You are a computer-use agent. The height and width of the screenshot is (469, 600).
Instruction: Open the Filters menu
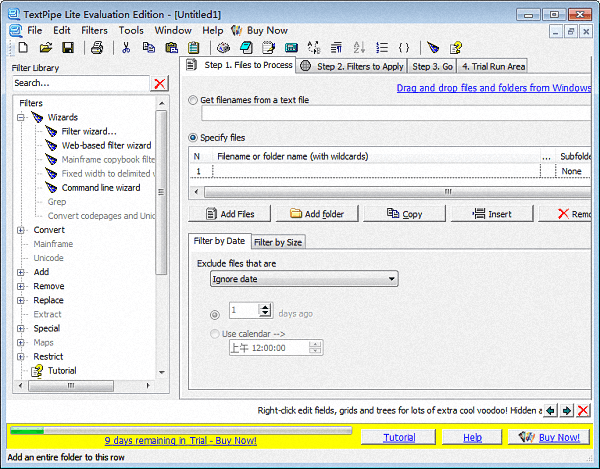click(94, 30)
